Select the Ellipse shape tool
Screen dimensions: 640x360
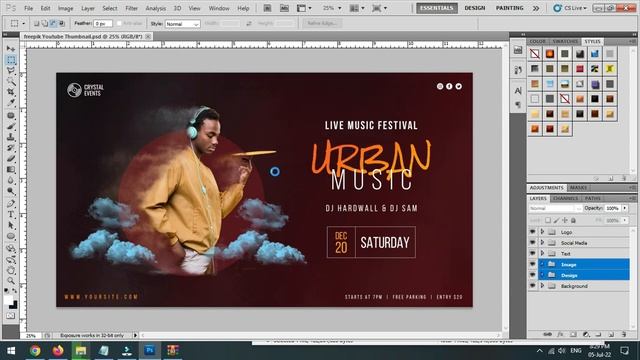tap(11, 236)
